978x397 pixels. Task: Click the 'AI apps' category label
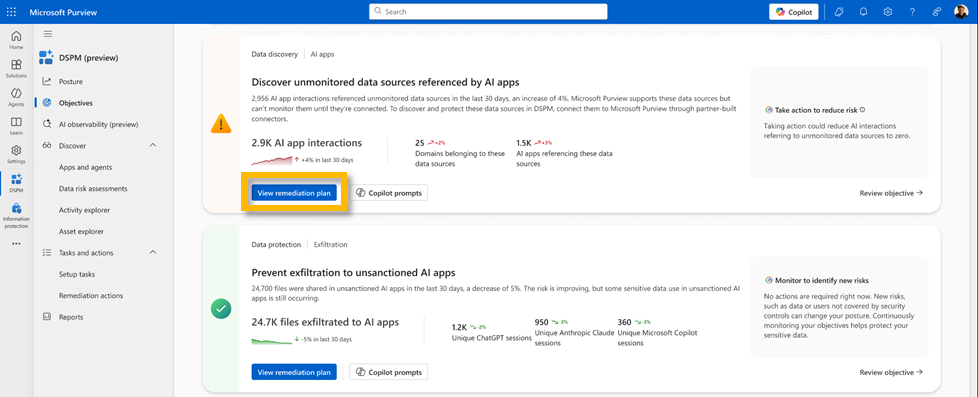[322, 54]
